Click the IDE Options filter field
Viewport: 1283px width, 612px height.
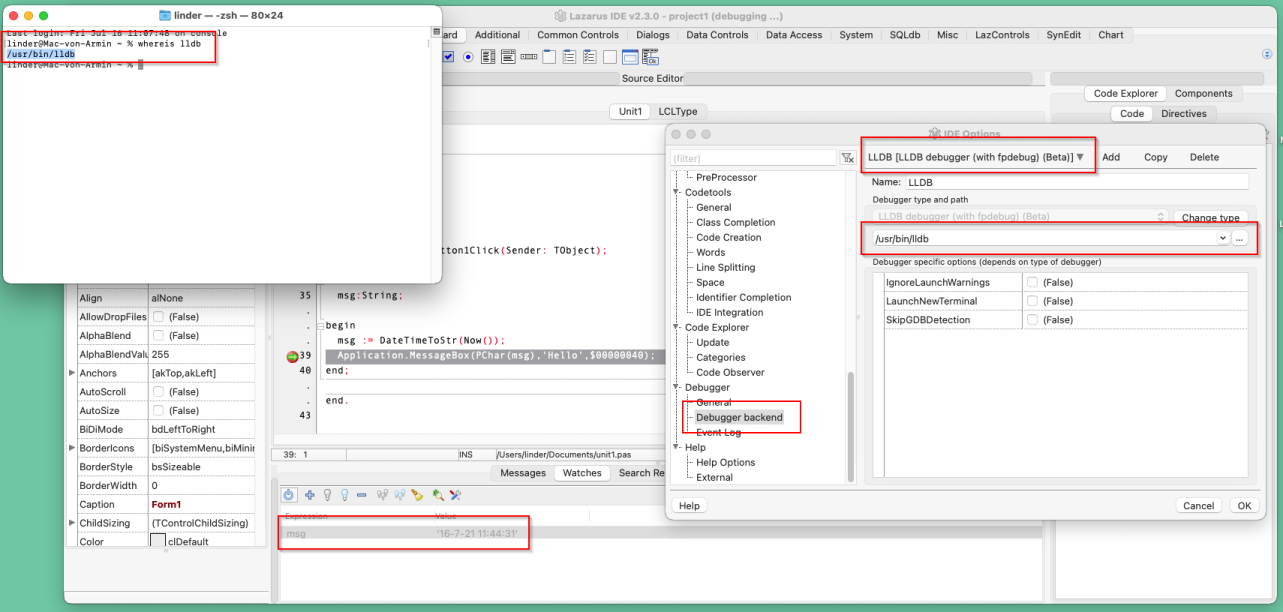[754, 158]
